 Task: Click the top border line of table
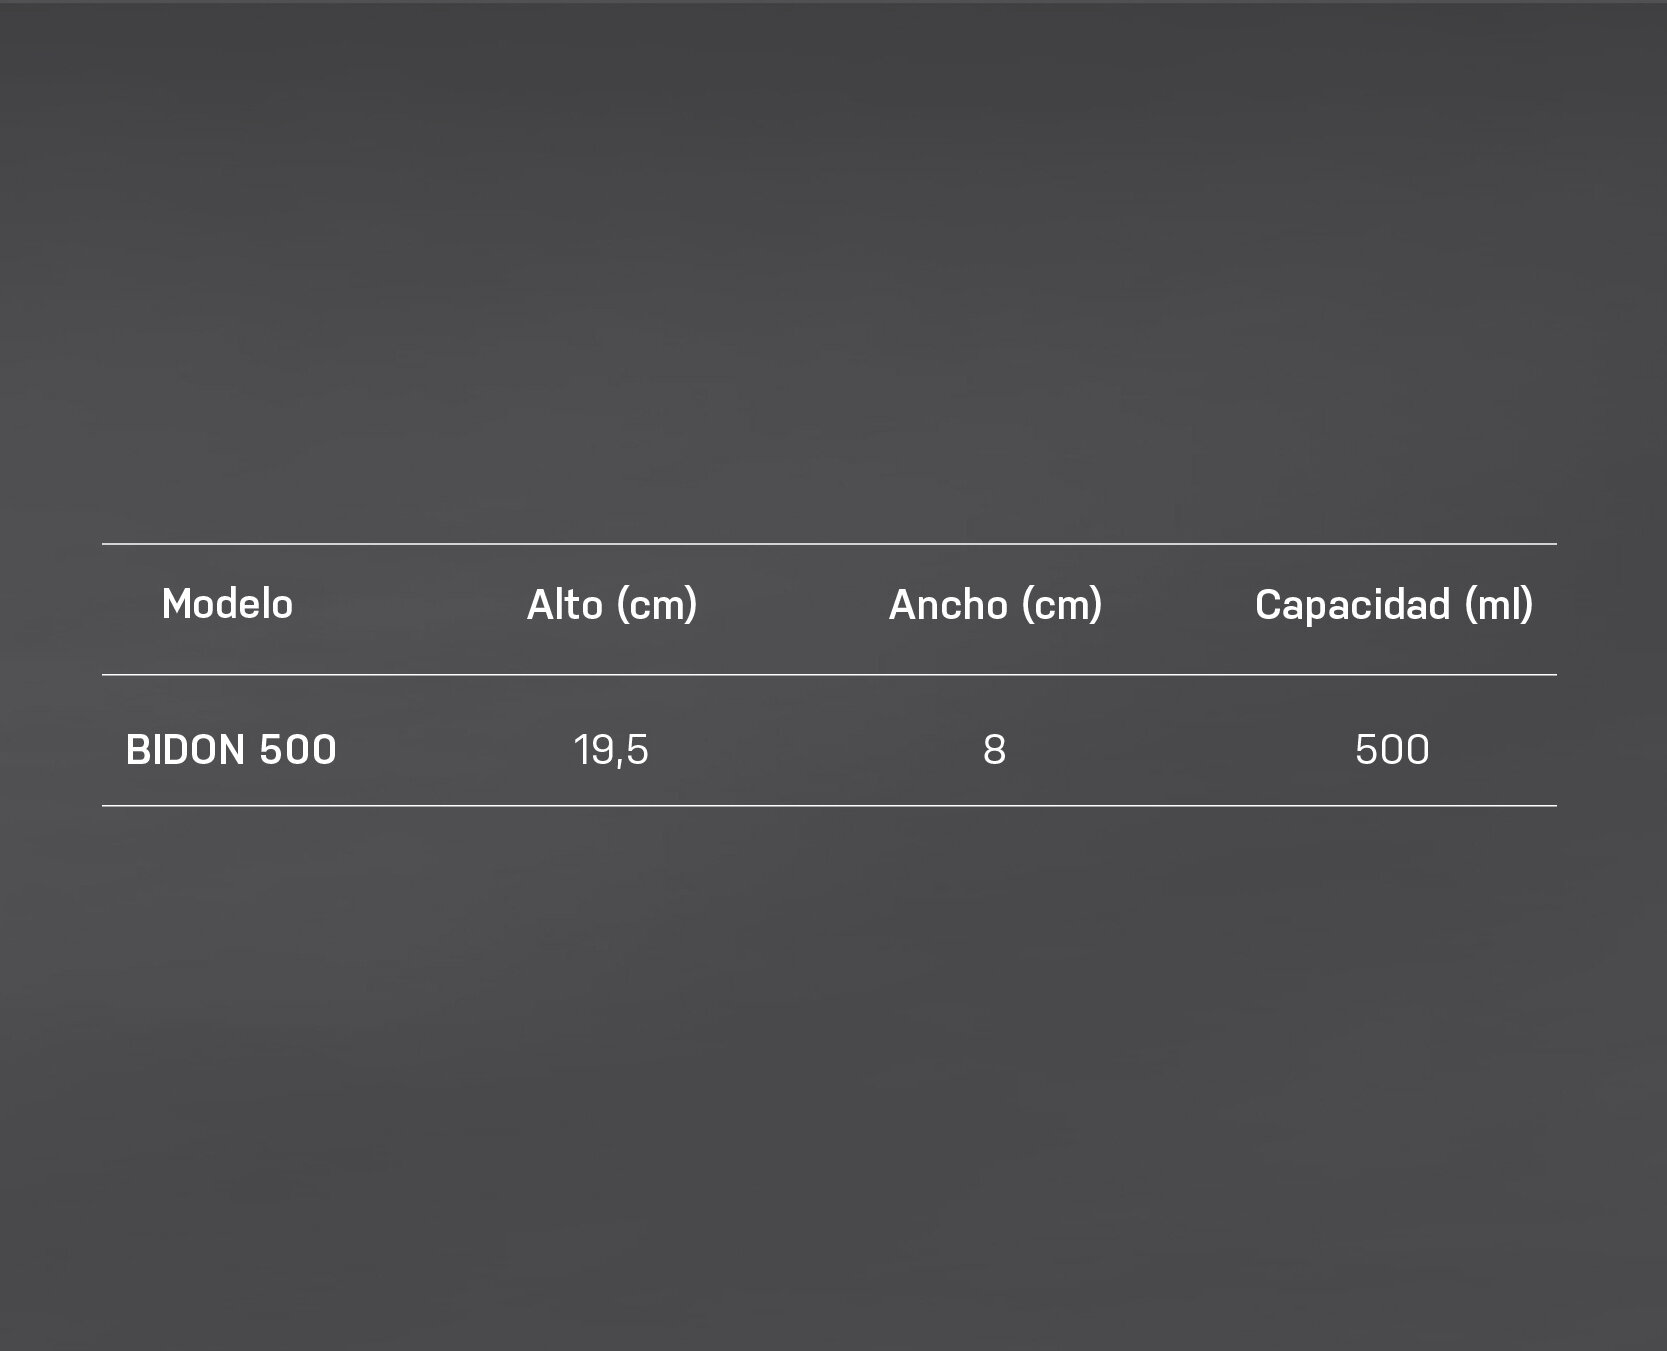click(x=829, y=544)
